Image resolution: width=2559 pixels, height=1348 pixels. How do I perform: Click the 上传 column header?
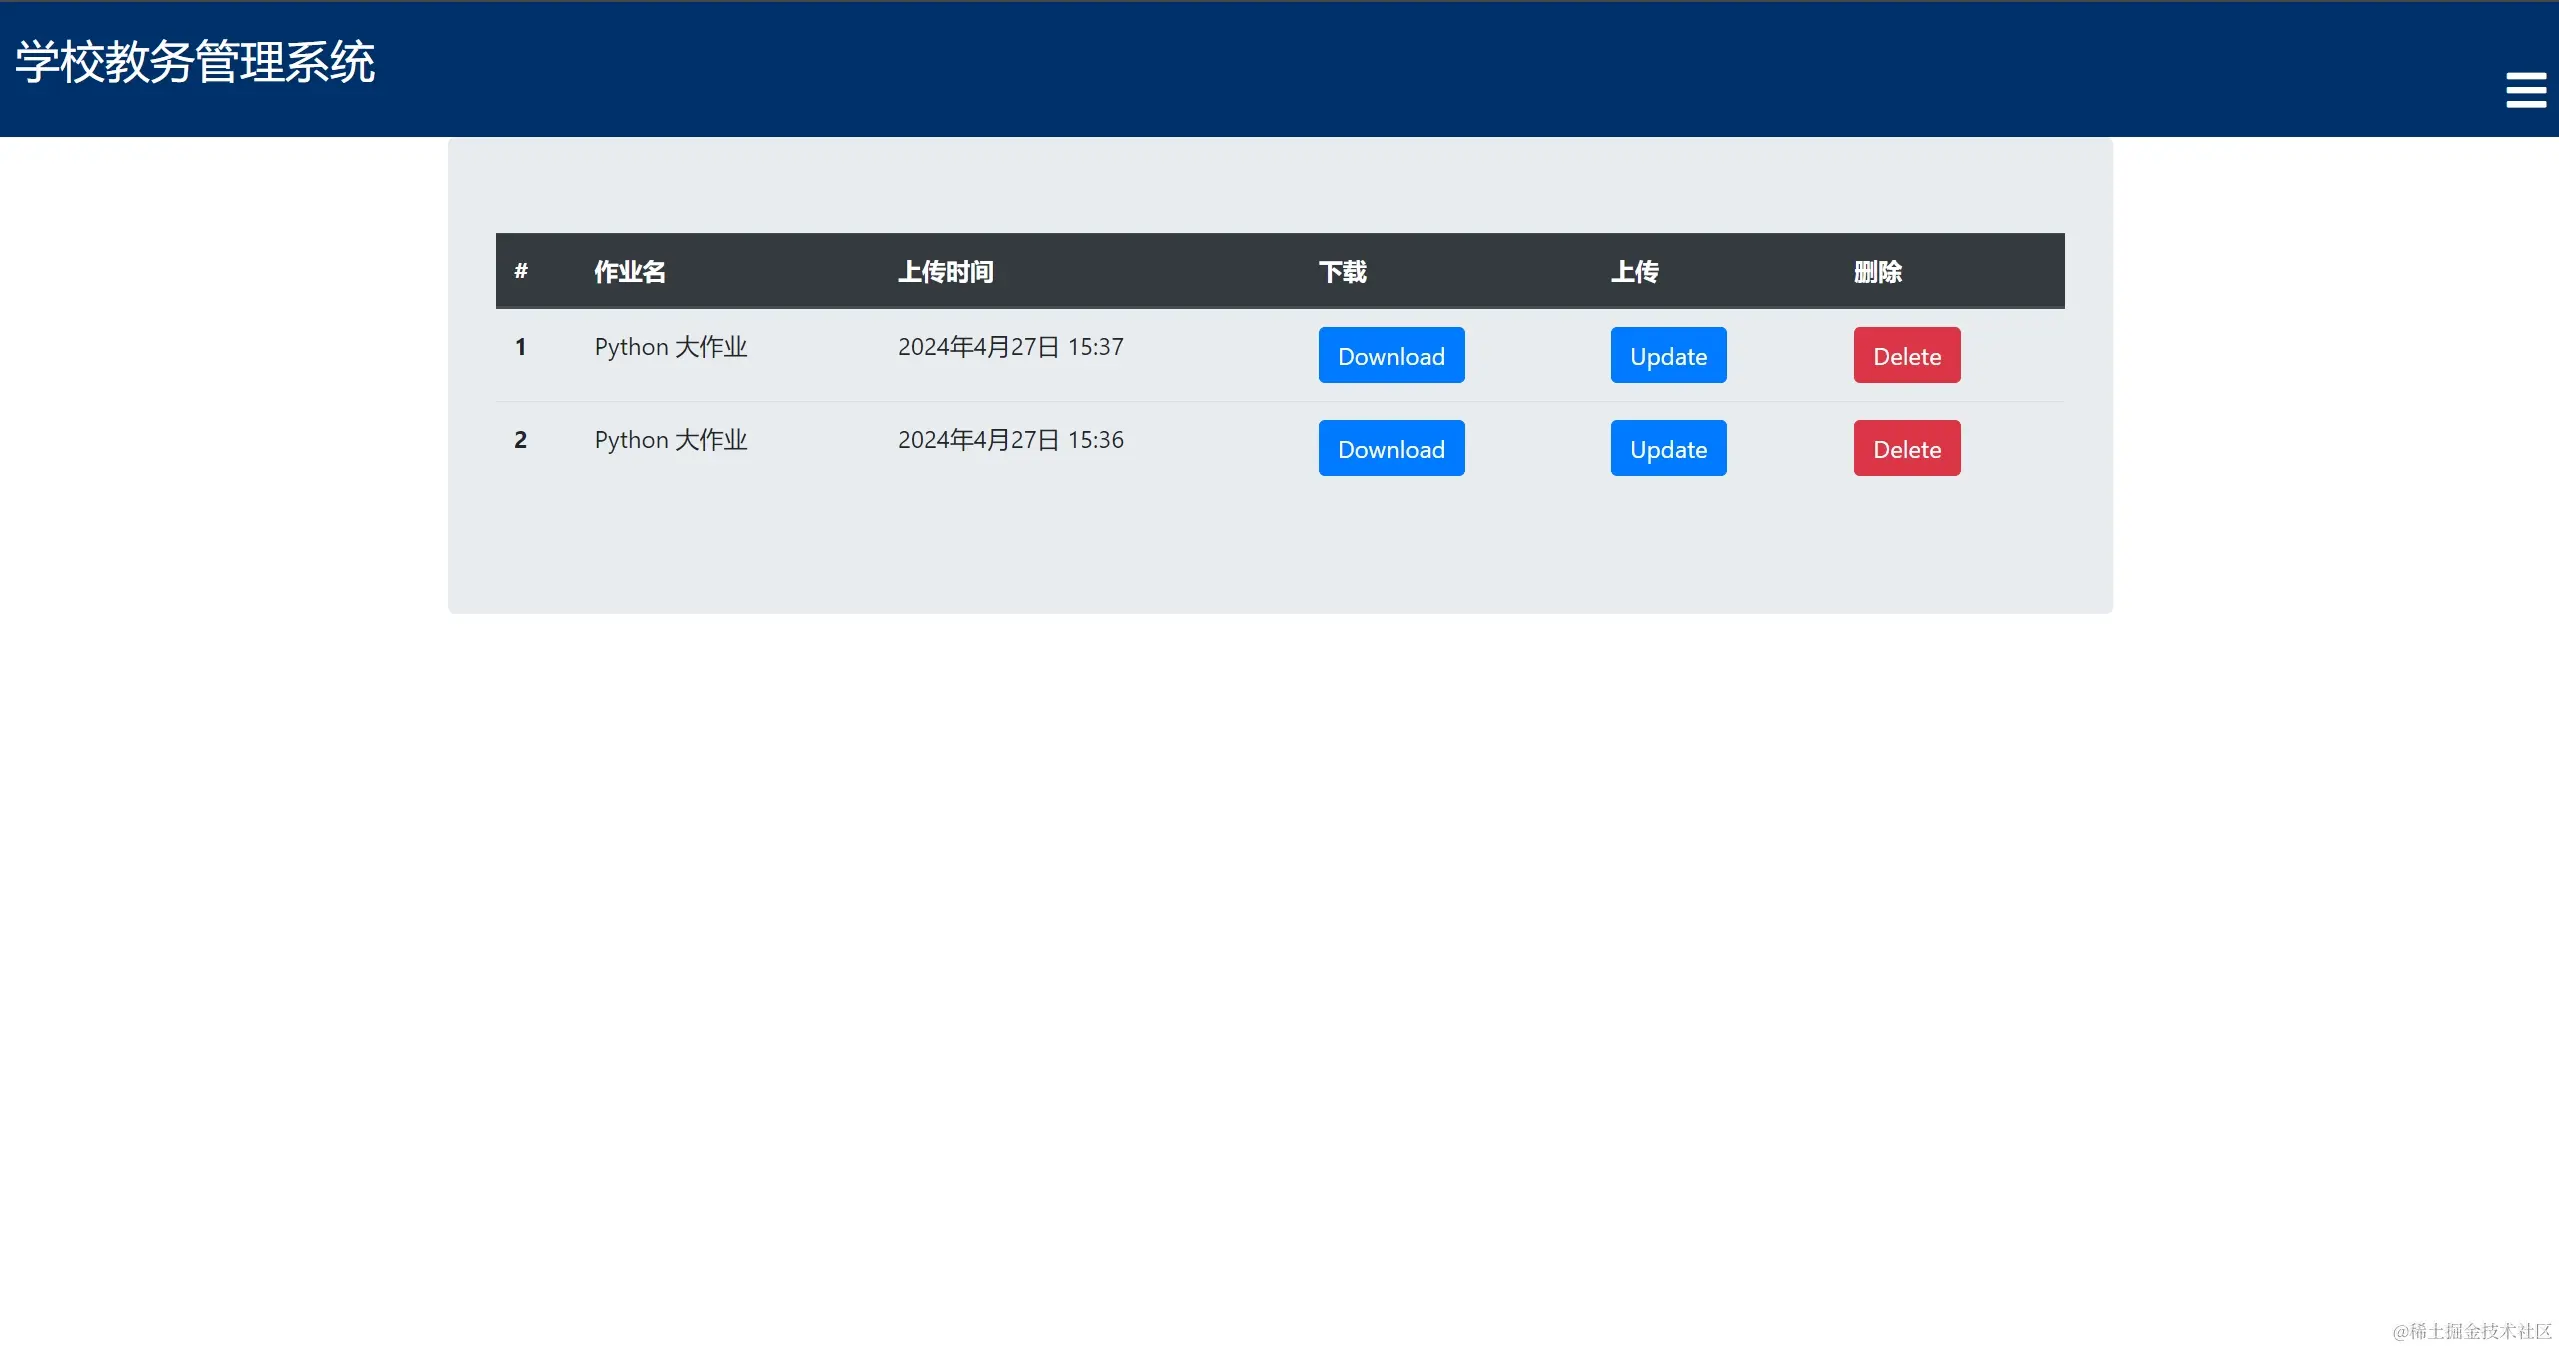click(1634, 271)
